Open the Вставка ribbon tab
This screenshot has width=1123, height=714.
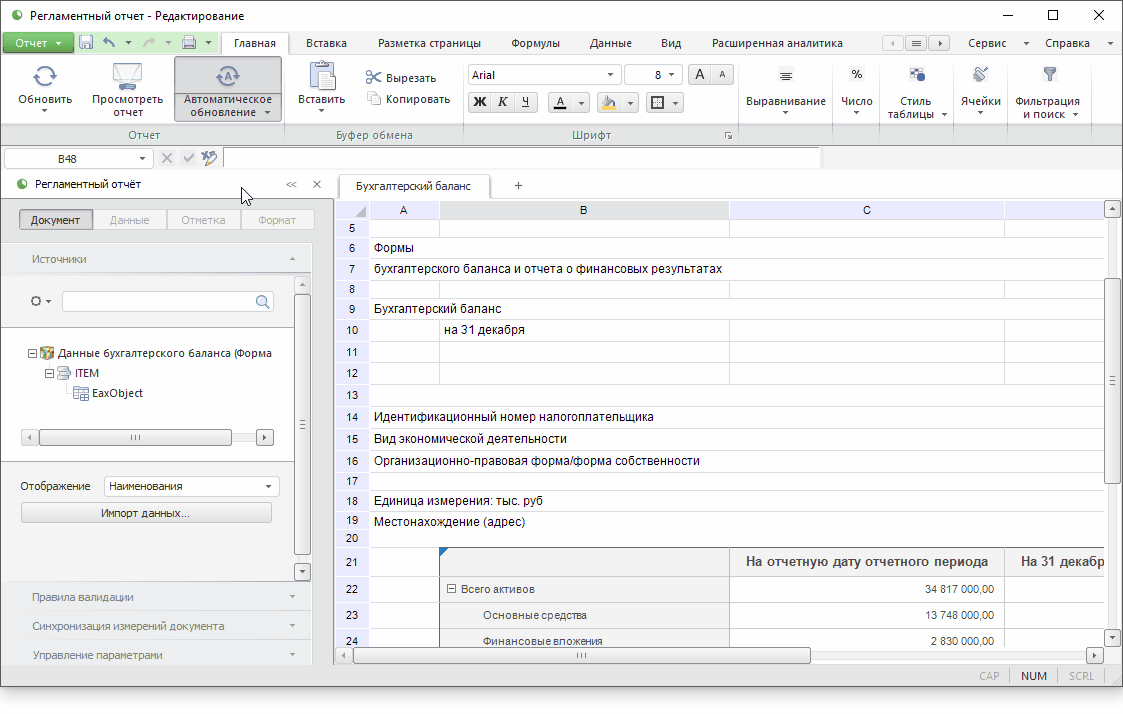[x=326, y=43]
